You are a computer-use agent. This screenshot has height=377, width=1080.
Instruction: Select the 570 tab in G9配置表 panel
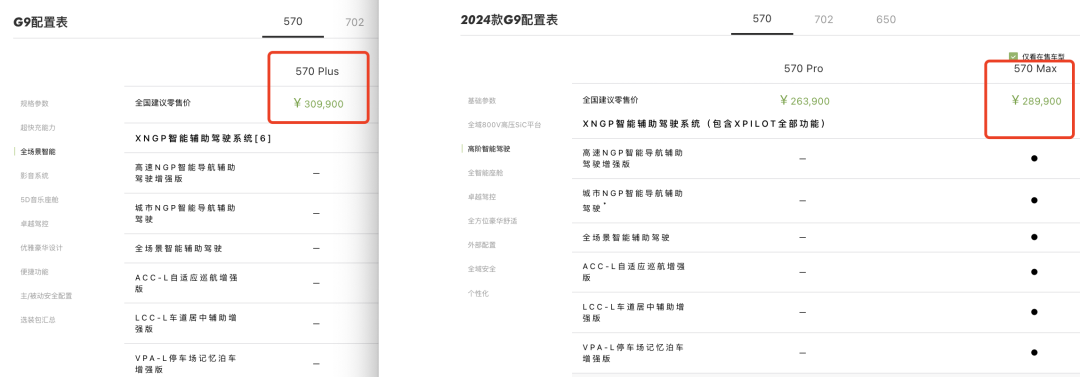(x=293, y=21)
